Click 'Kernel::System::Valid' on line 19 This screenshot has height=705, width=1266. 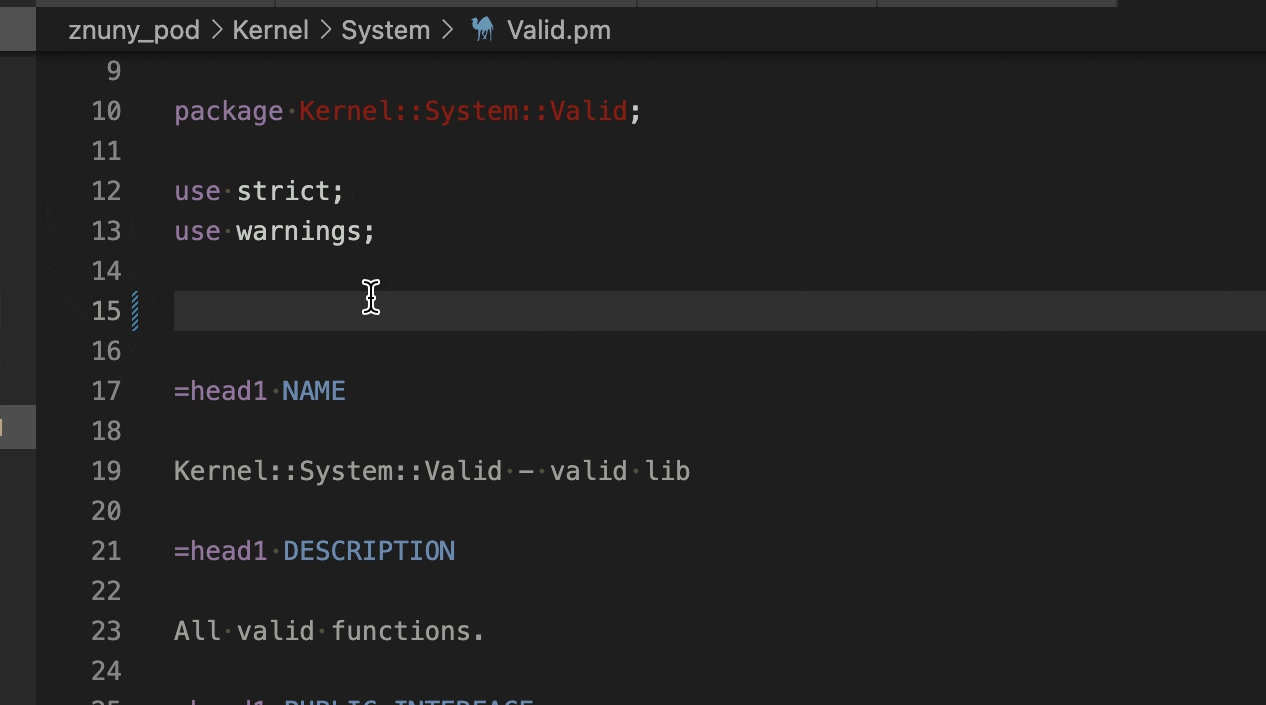[338, 471]
